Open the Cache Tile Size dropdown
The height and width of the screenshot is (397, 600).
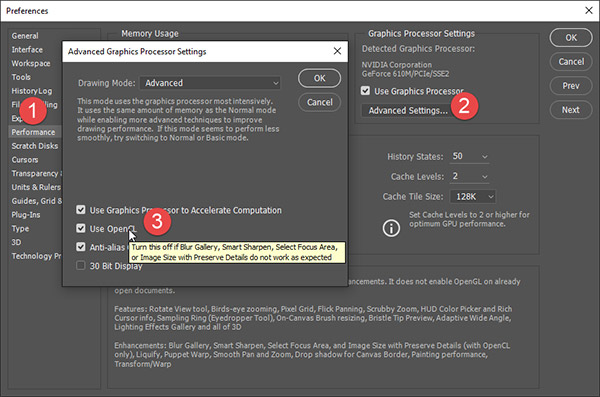[x=473, y=196]
